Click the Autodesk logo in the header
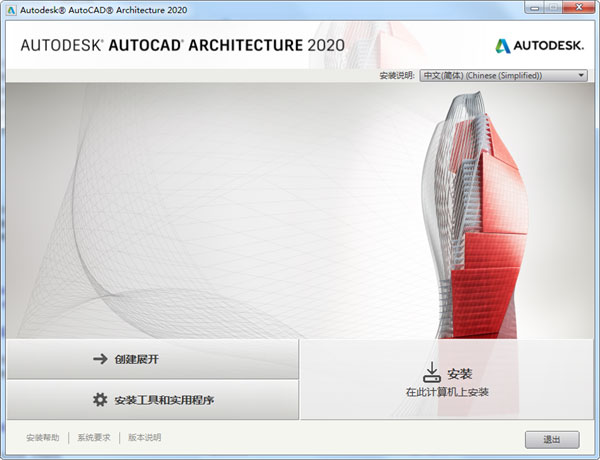Image resolution: width=600 pixels, height=460 pixels. (x=539, y=45)
